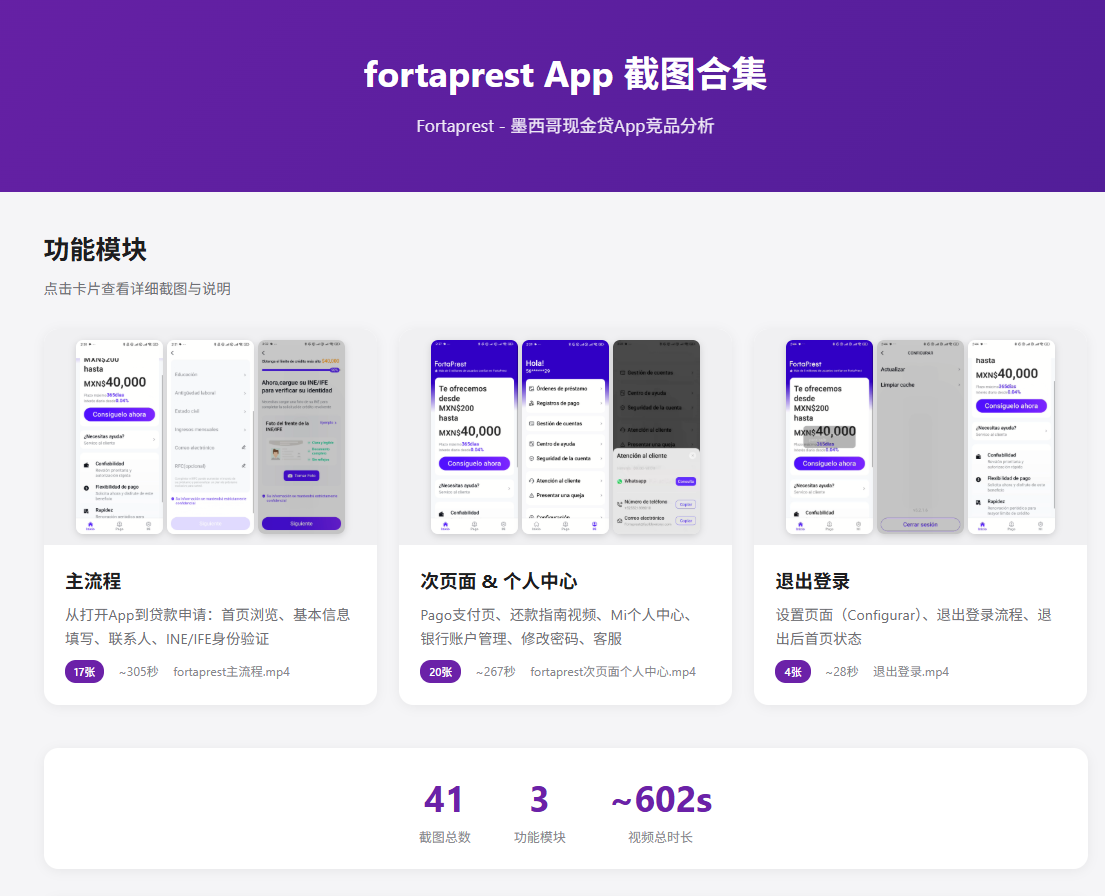Click the Cerrar sesión settings thumbnail
The height and width of the screenshot is (896, 1105).
[920, 436]
